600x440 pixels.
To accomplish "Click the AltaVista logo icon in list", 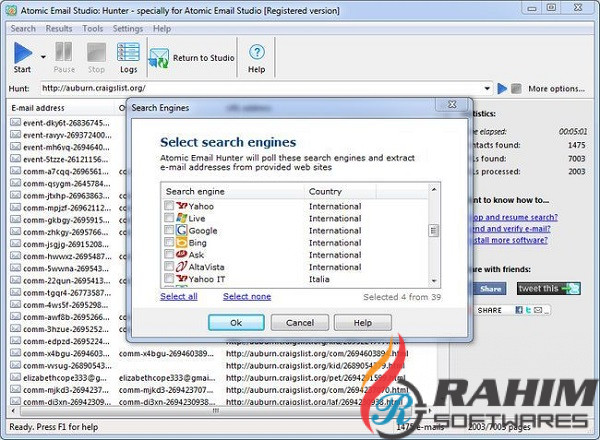I will (x=181, y=266).
